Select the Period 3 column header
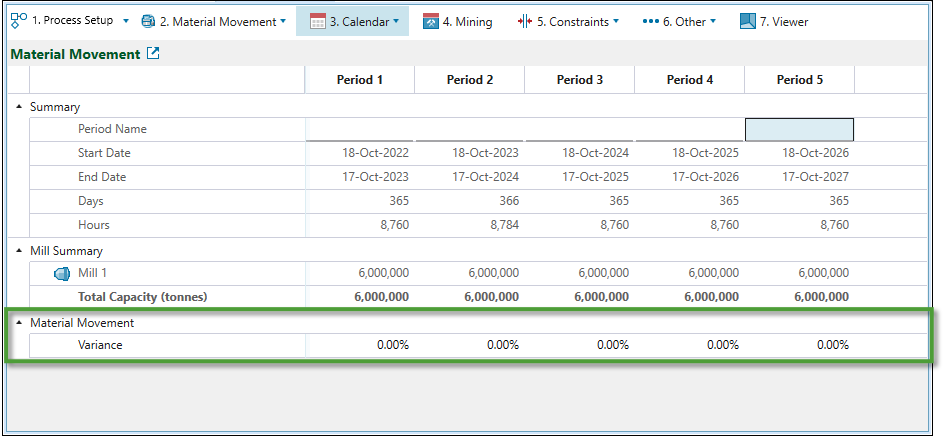The width and height of the screenshot is (944, 439). 579,80
